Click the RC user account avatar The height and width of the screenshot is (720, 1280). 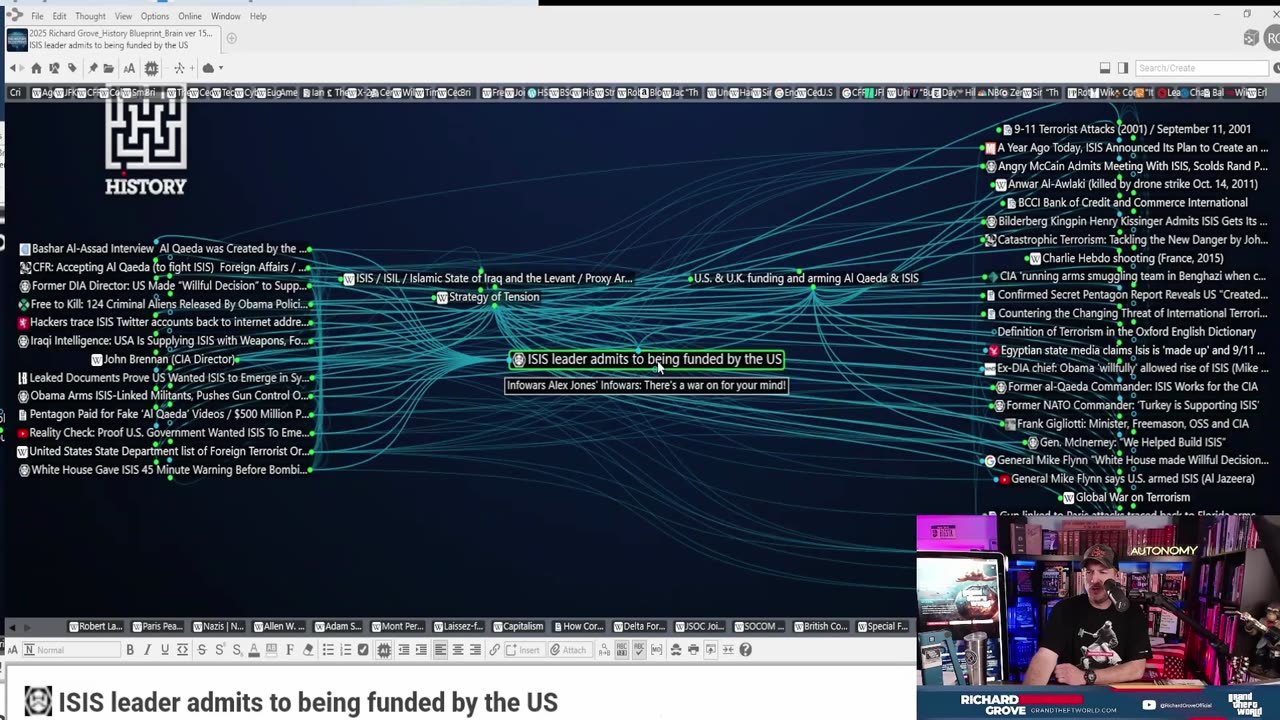(1272, 38)
